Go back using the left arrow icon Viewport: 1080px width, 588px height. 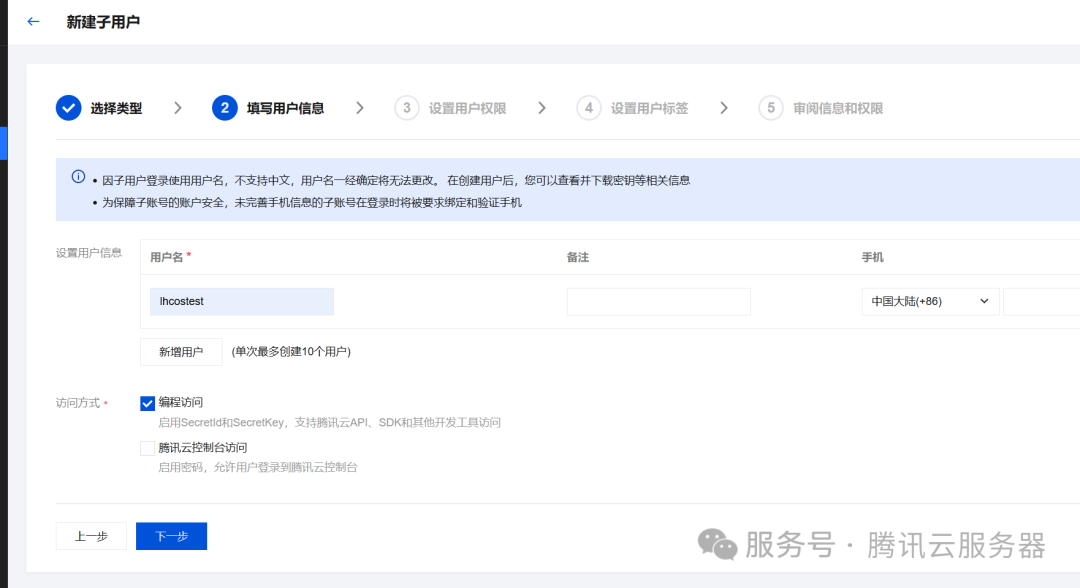(x=33, y=22)
